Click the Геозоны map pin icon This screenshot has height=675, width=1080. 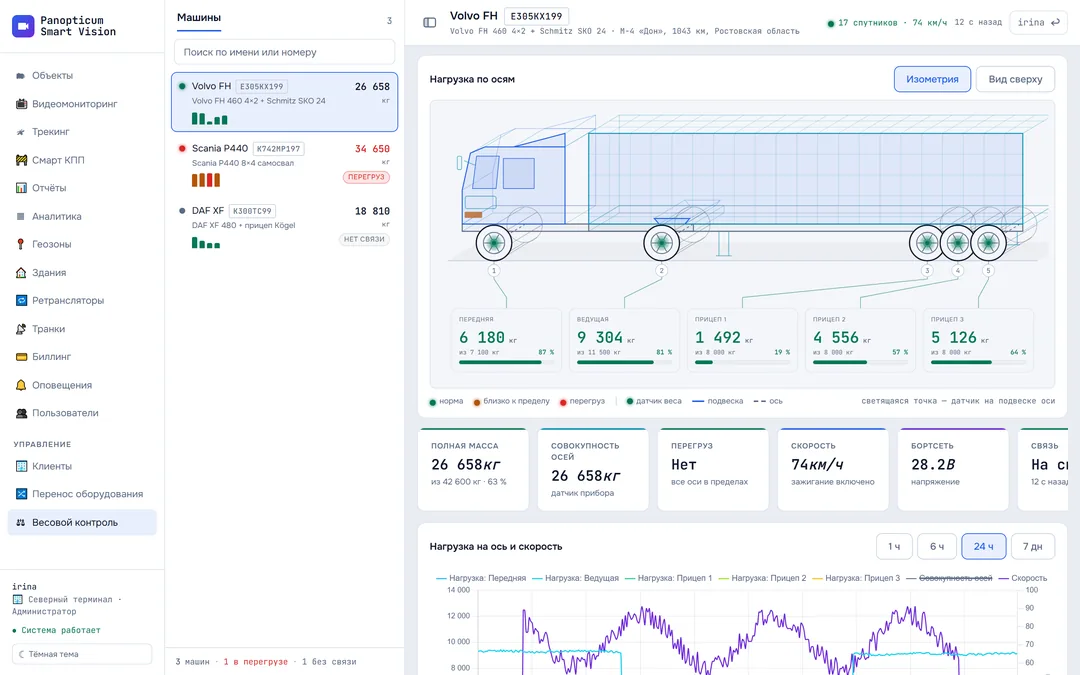point(21,245)
